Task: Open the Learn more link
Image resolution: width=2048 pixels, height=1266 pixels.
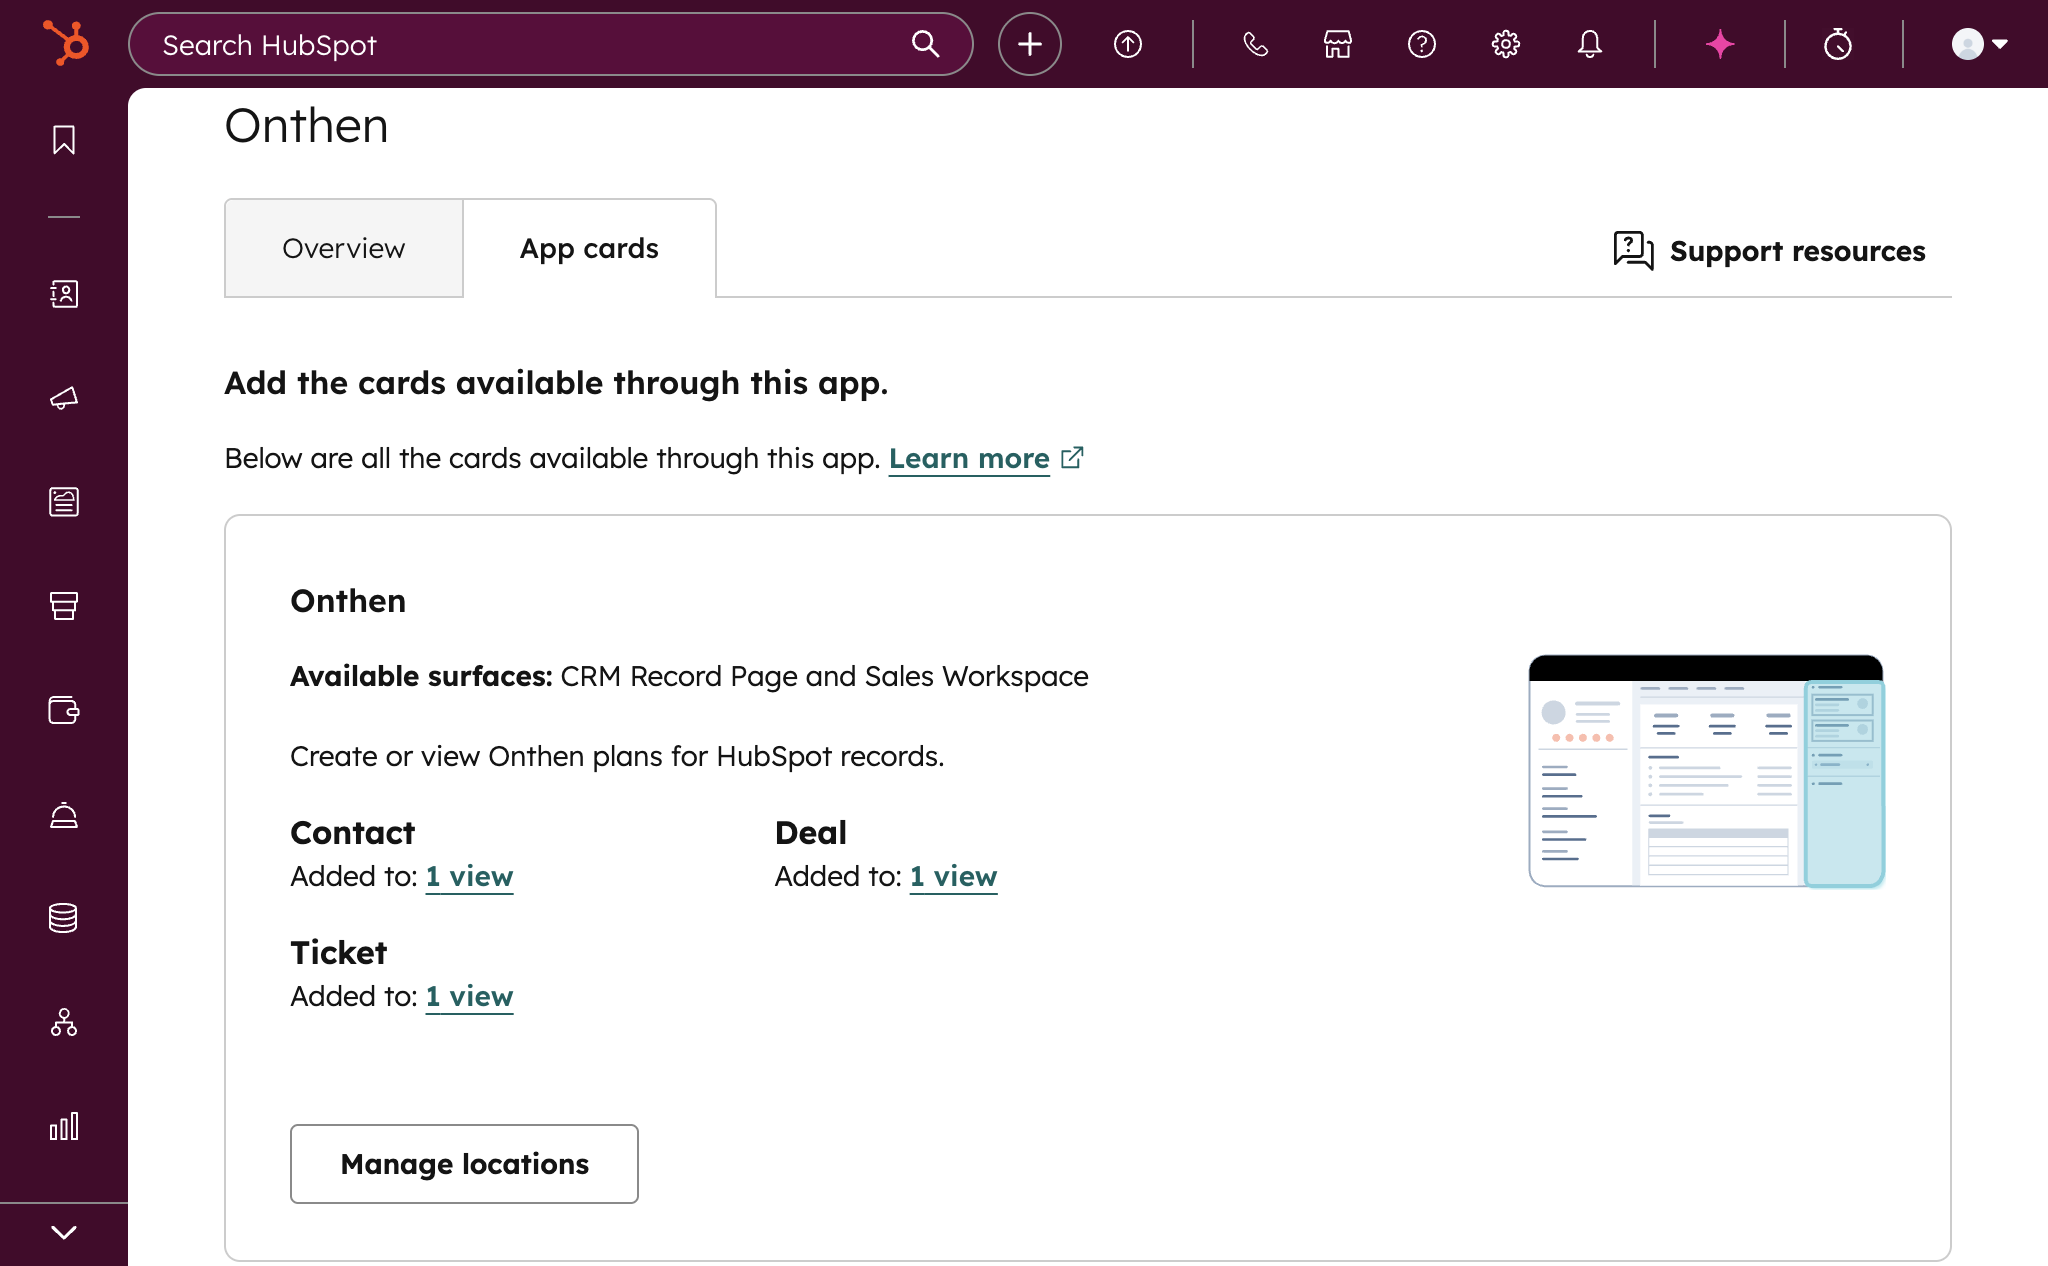Action: [x=969, y=459]
